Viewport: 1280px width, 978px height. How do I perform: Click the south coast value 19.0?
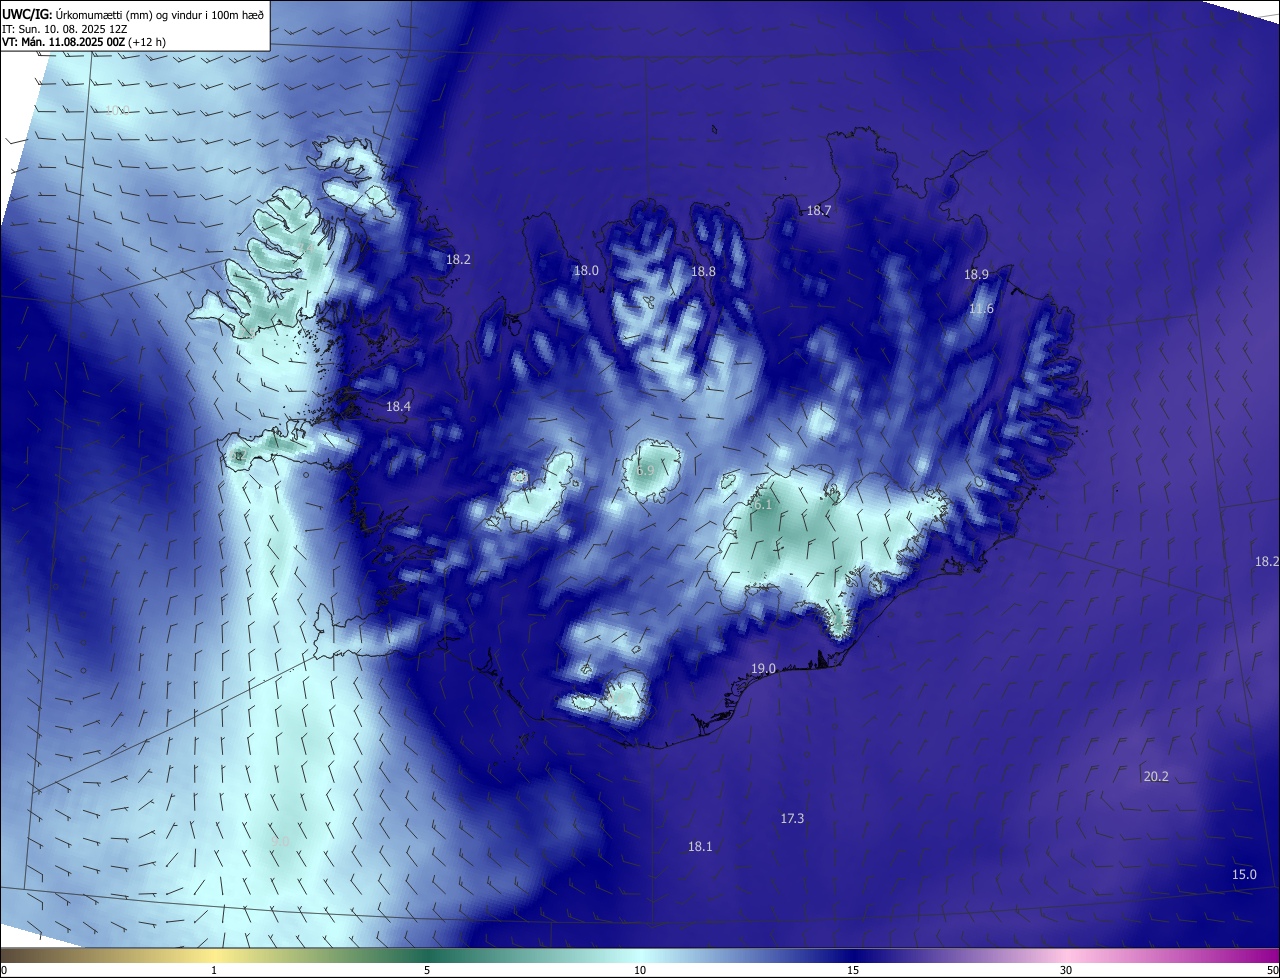763,668
